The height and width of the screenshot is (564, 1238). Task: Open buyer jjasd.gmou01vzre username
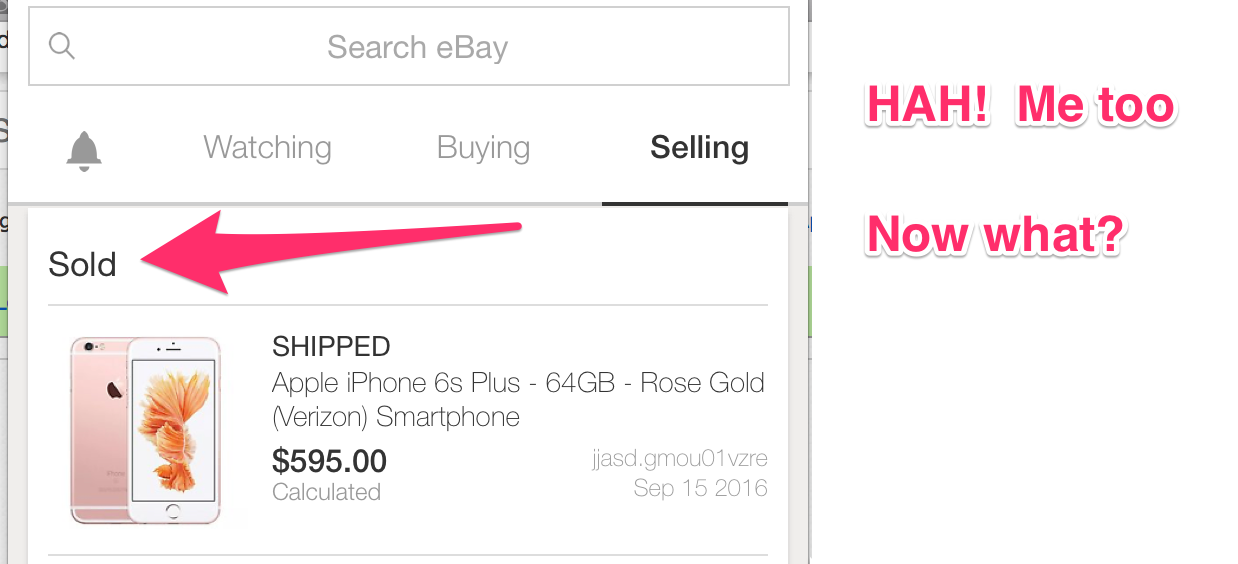680,459
